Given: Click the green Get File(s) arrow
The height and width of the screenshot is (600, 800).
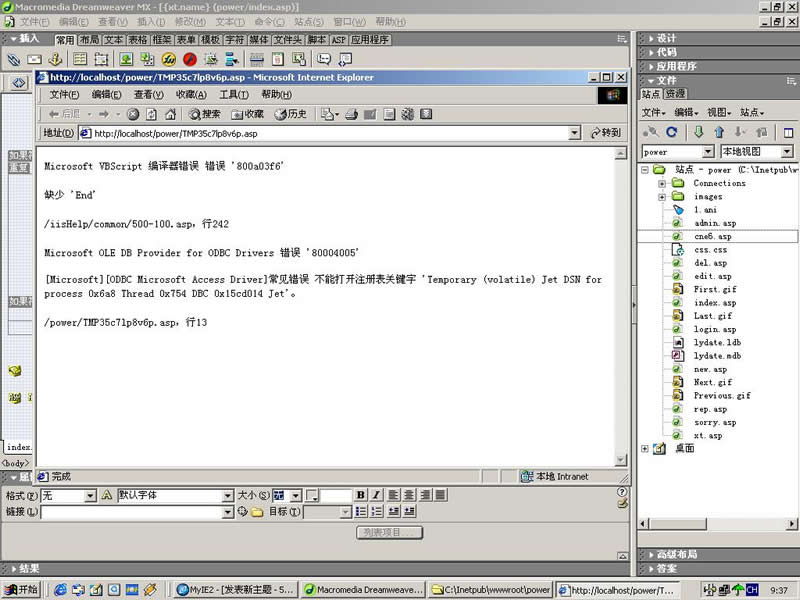Looking at the screenshot, I should coord(698,132).
